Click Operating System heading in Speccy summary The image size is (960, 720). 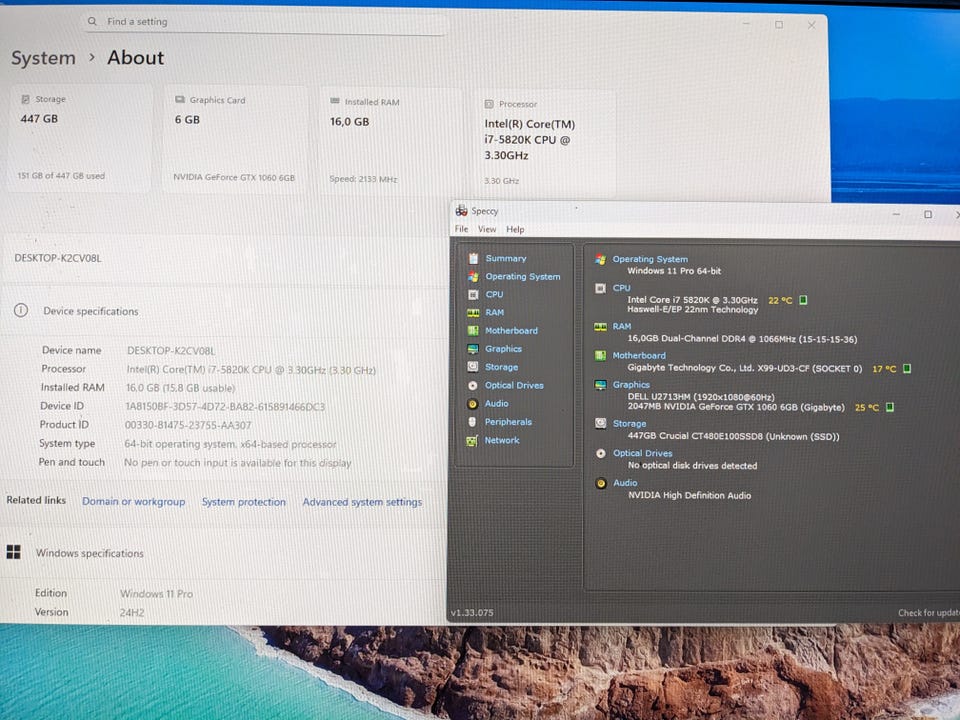[x=650, y=259]
